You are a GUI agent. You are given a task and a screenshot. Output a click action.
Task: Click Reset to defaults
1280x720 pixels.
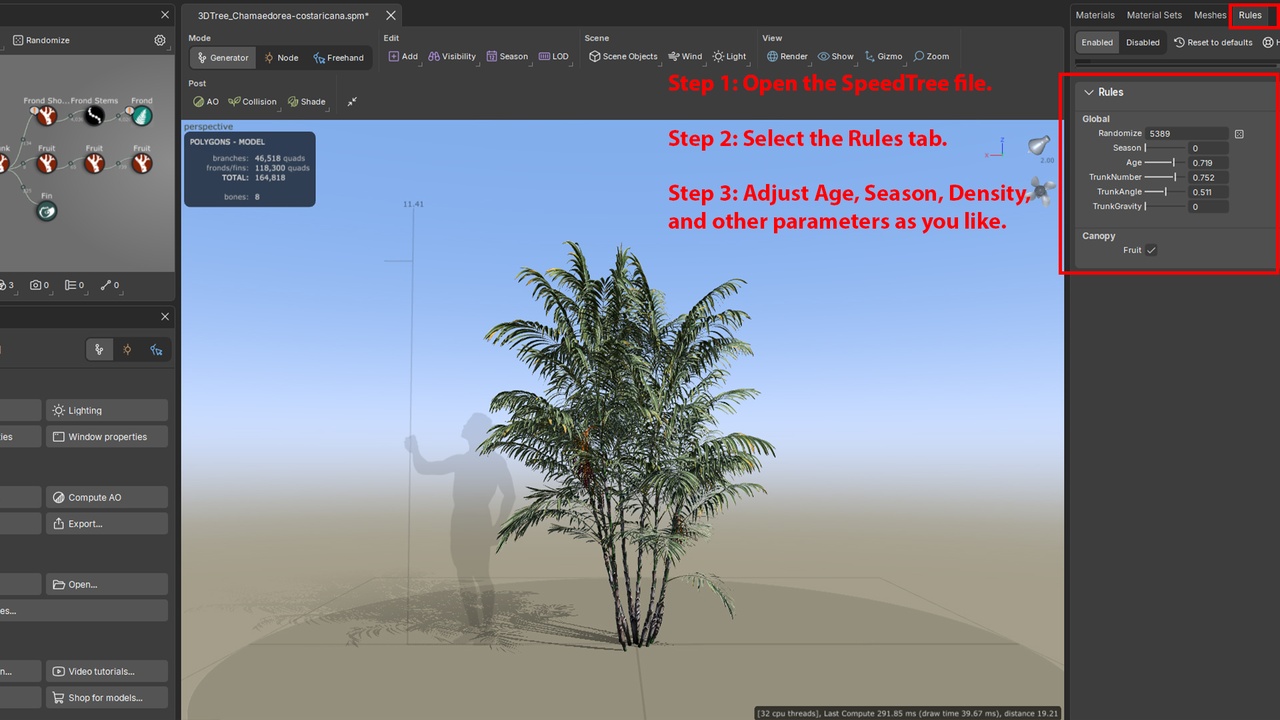(1213, 42)
